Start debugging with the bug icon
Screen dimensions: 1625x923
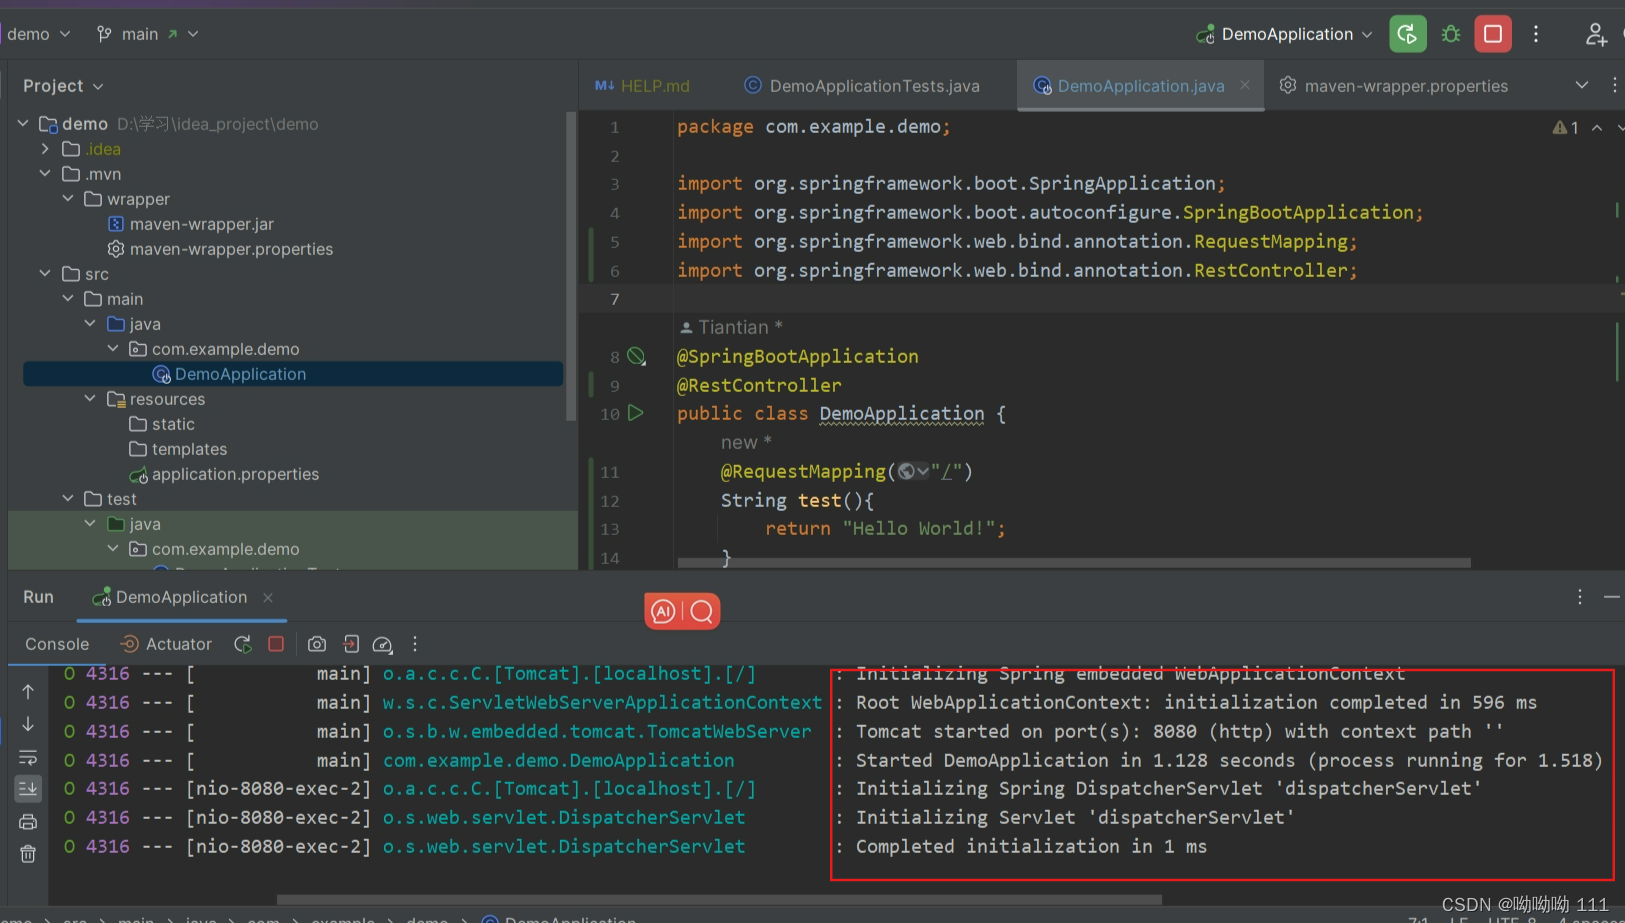pyautogui.click(x=1451, y=34)
